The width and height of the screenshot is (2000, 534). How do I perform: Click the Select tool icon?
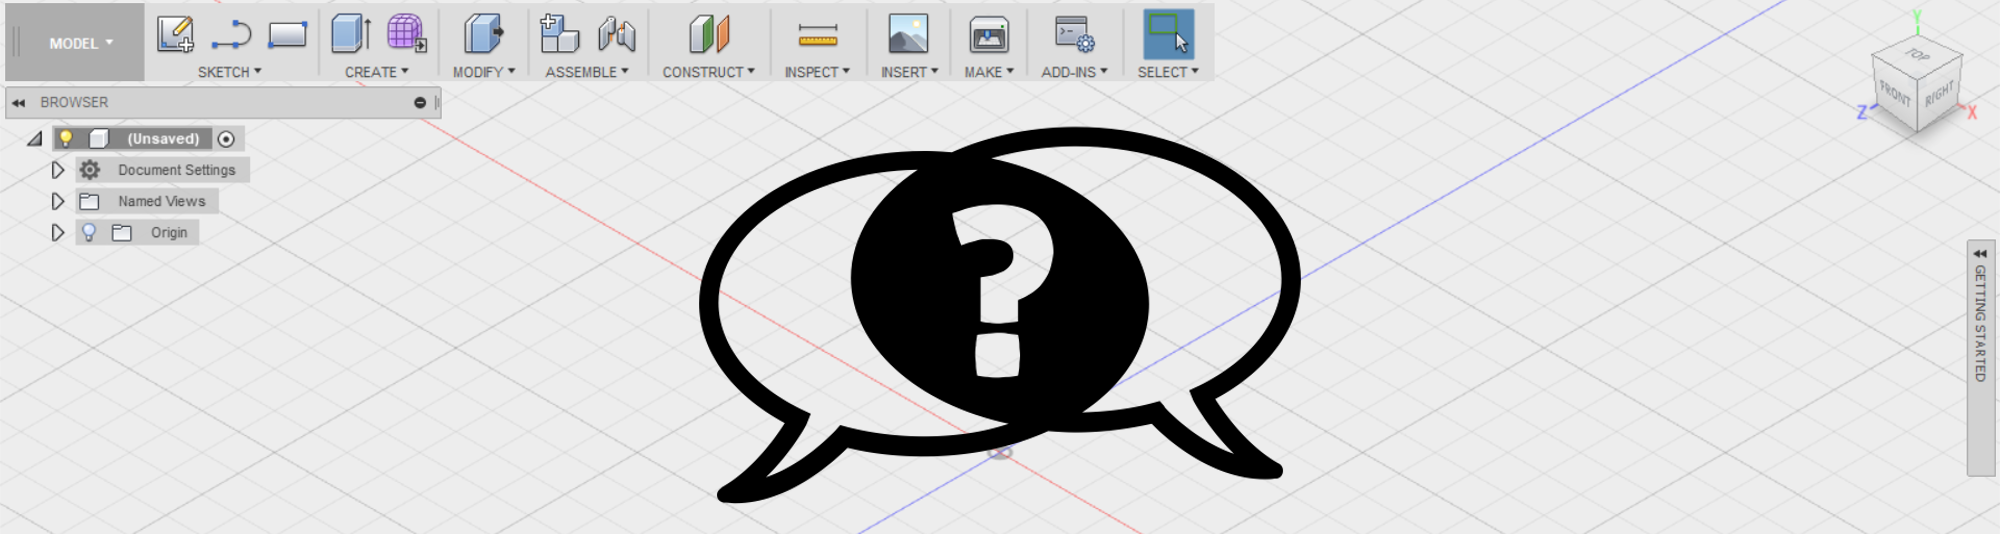(x=1168, y=34)
